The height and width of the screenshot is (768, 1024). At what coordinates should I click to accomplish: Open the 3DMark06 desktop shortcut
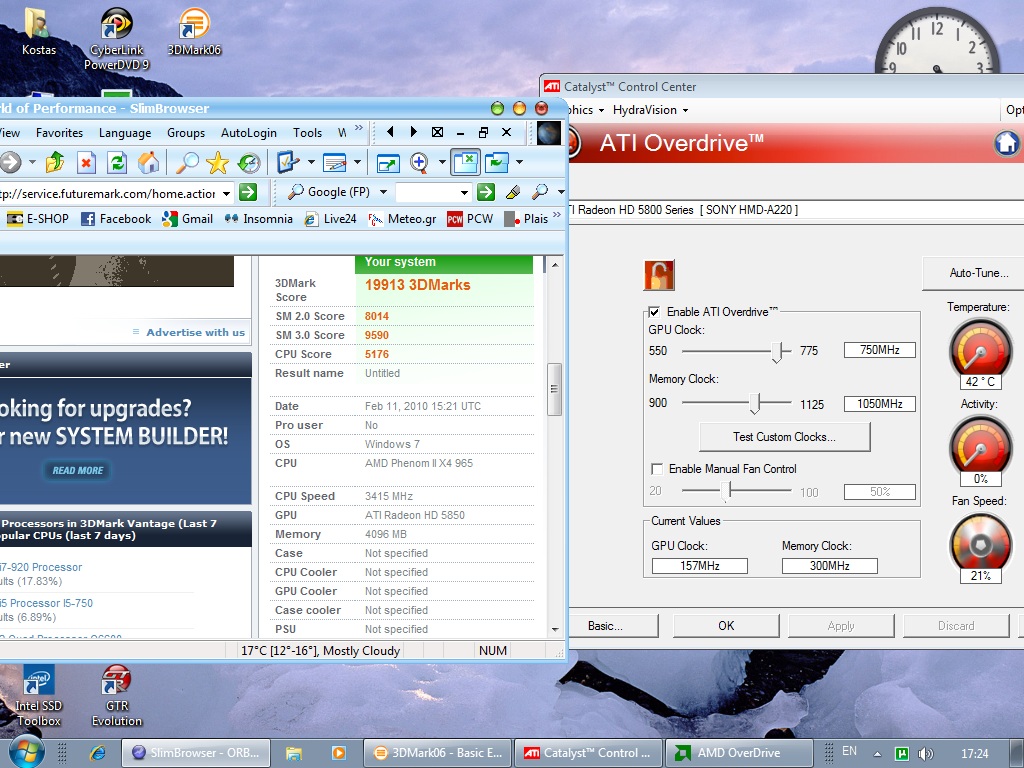click(194, 31)
